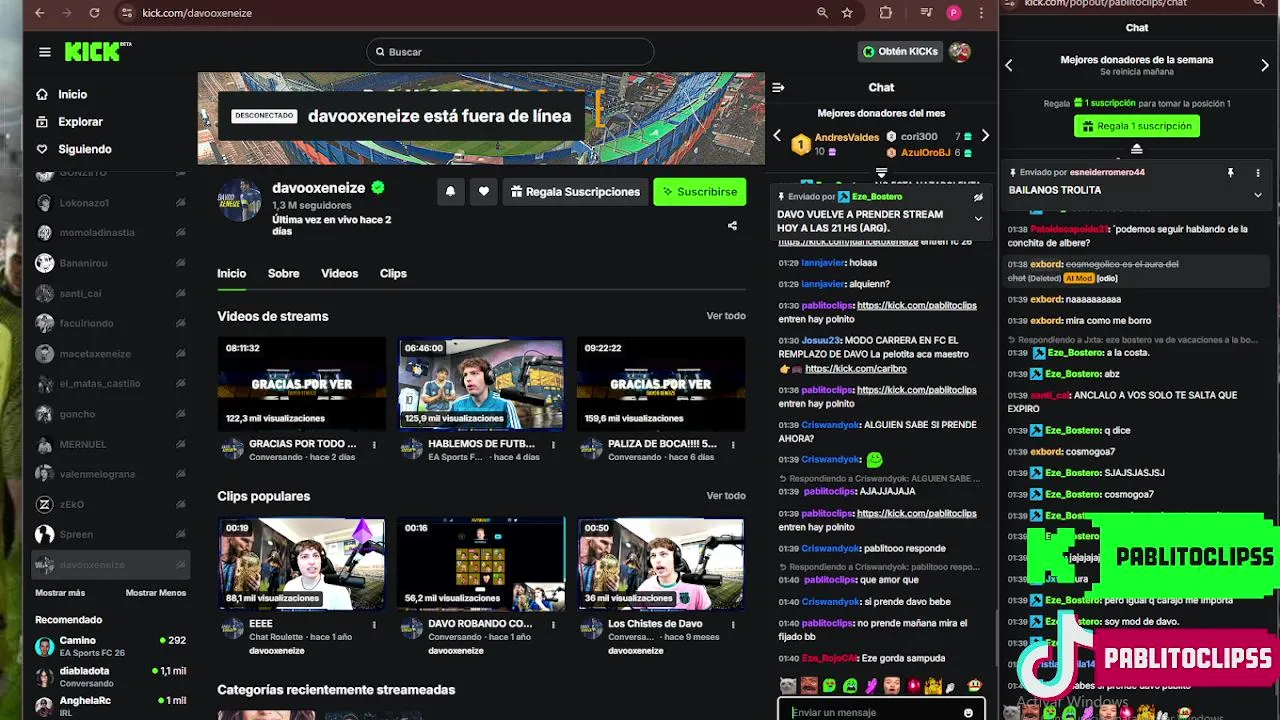Switch to the Videos tab
The height and width of the screenshot is (720, 1280).
click(339, 273)
